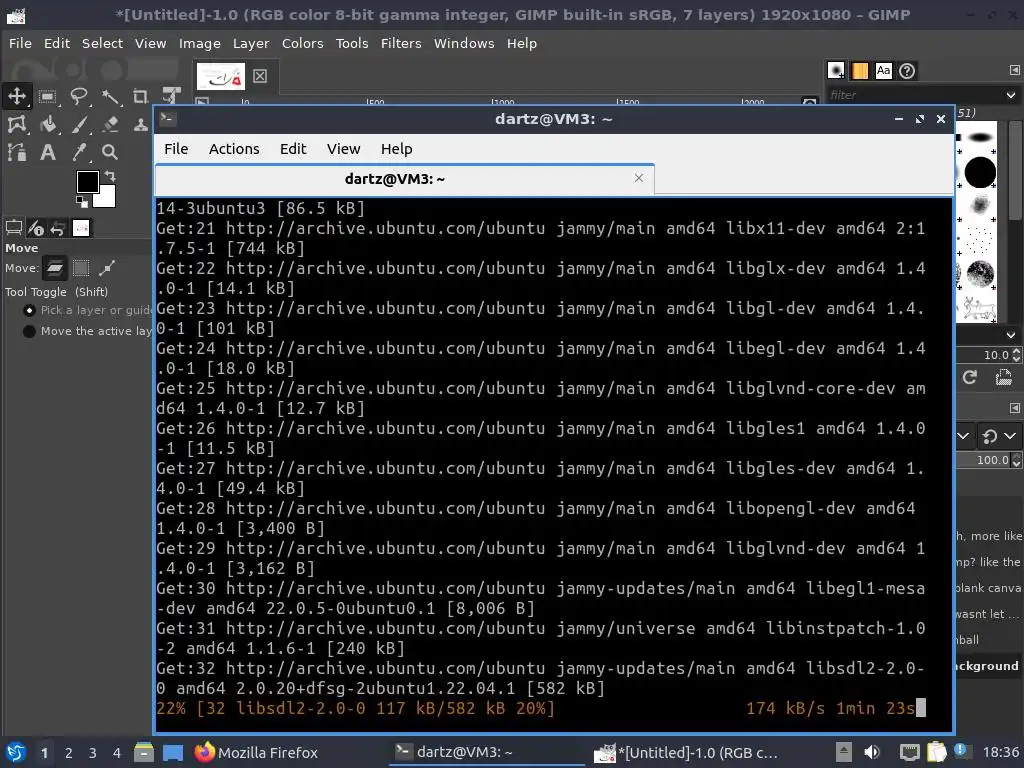This screenshot has height=768, width=1024.
Task: Select the Fuzzy Select magic wand tool
Action: tap(110, 97)
